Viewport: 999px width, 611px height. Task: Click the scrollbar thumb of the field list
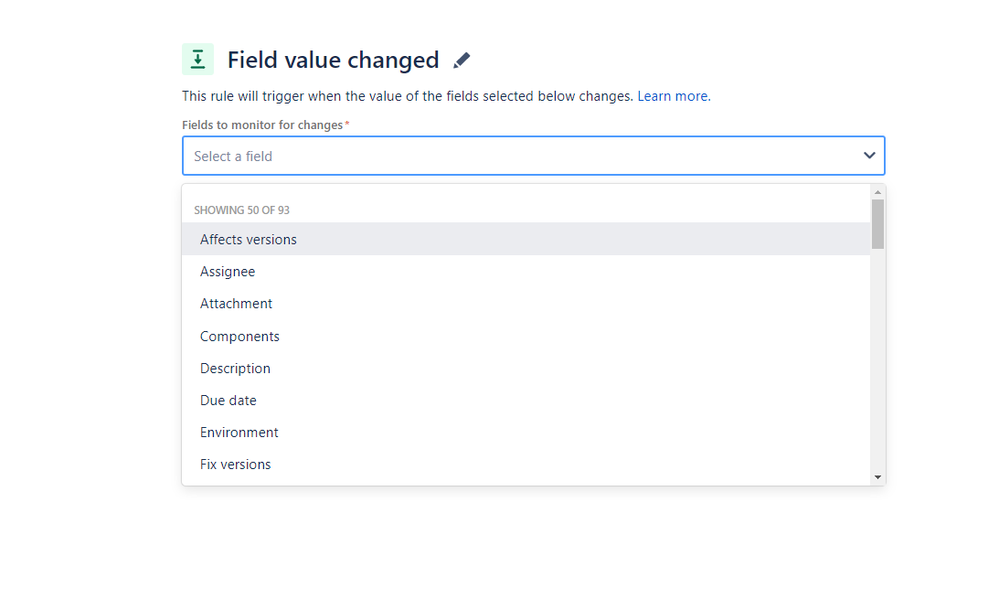click(877, 224)
